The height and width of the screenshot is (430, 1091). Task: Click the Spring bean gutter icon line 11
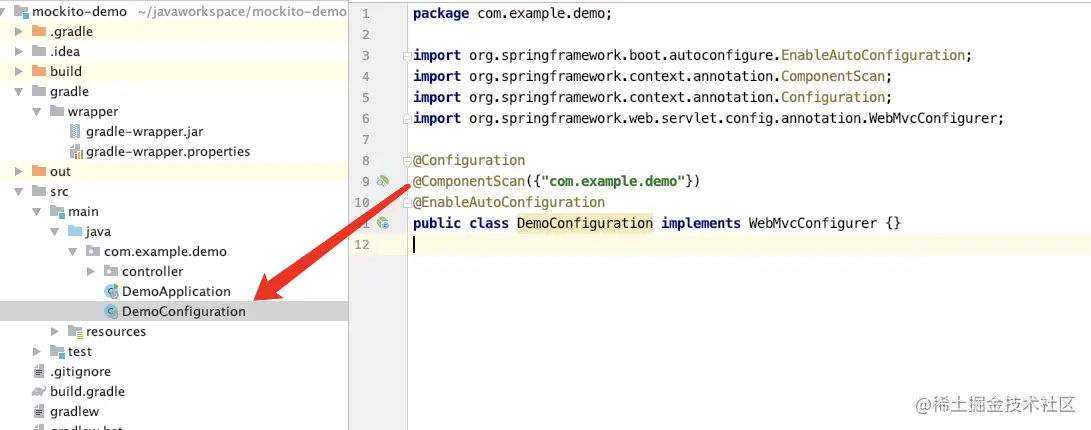(x=383, y=223)
